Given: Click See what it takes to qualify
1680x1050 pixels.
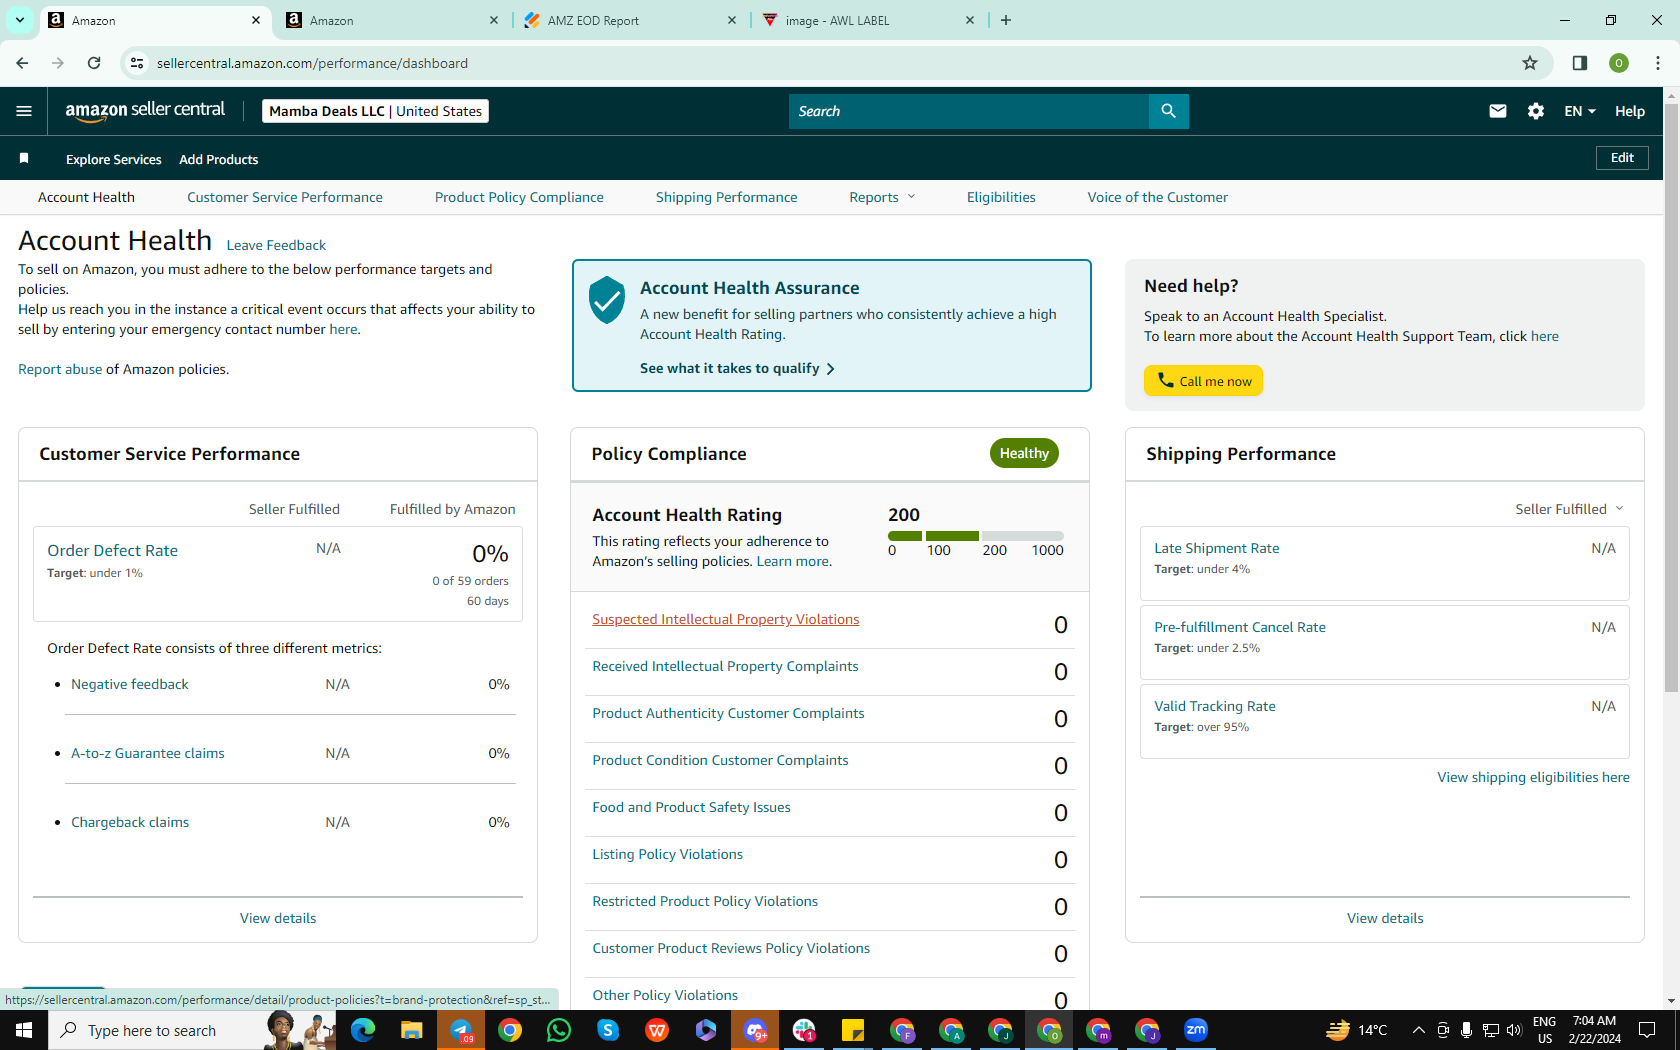Looking at the screenshot, I should (738, 368).
